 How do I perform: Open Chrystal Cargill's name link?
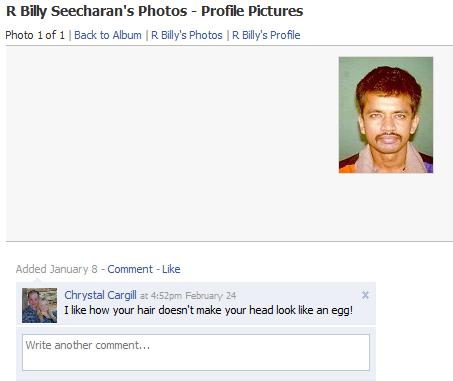pos(100,295)
